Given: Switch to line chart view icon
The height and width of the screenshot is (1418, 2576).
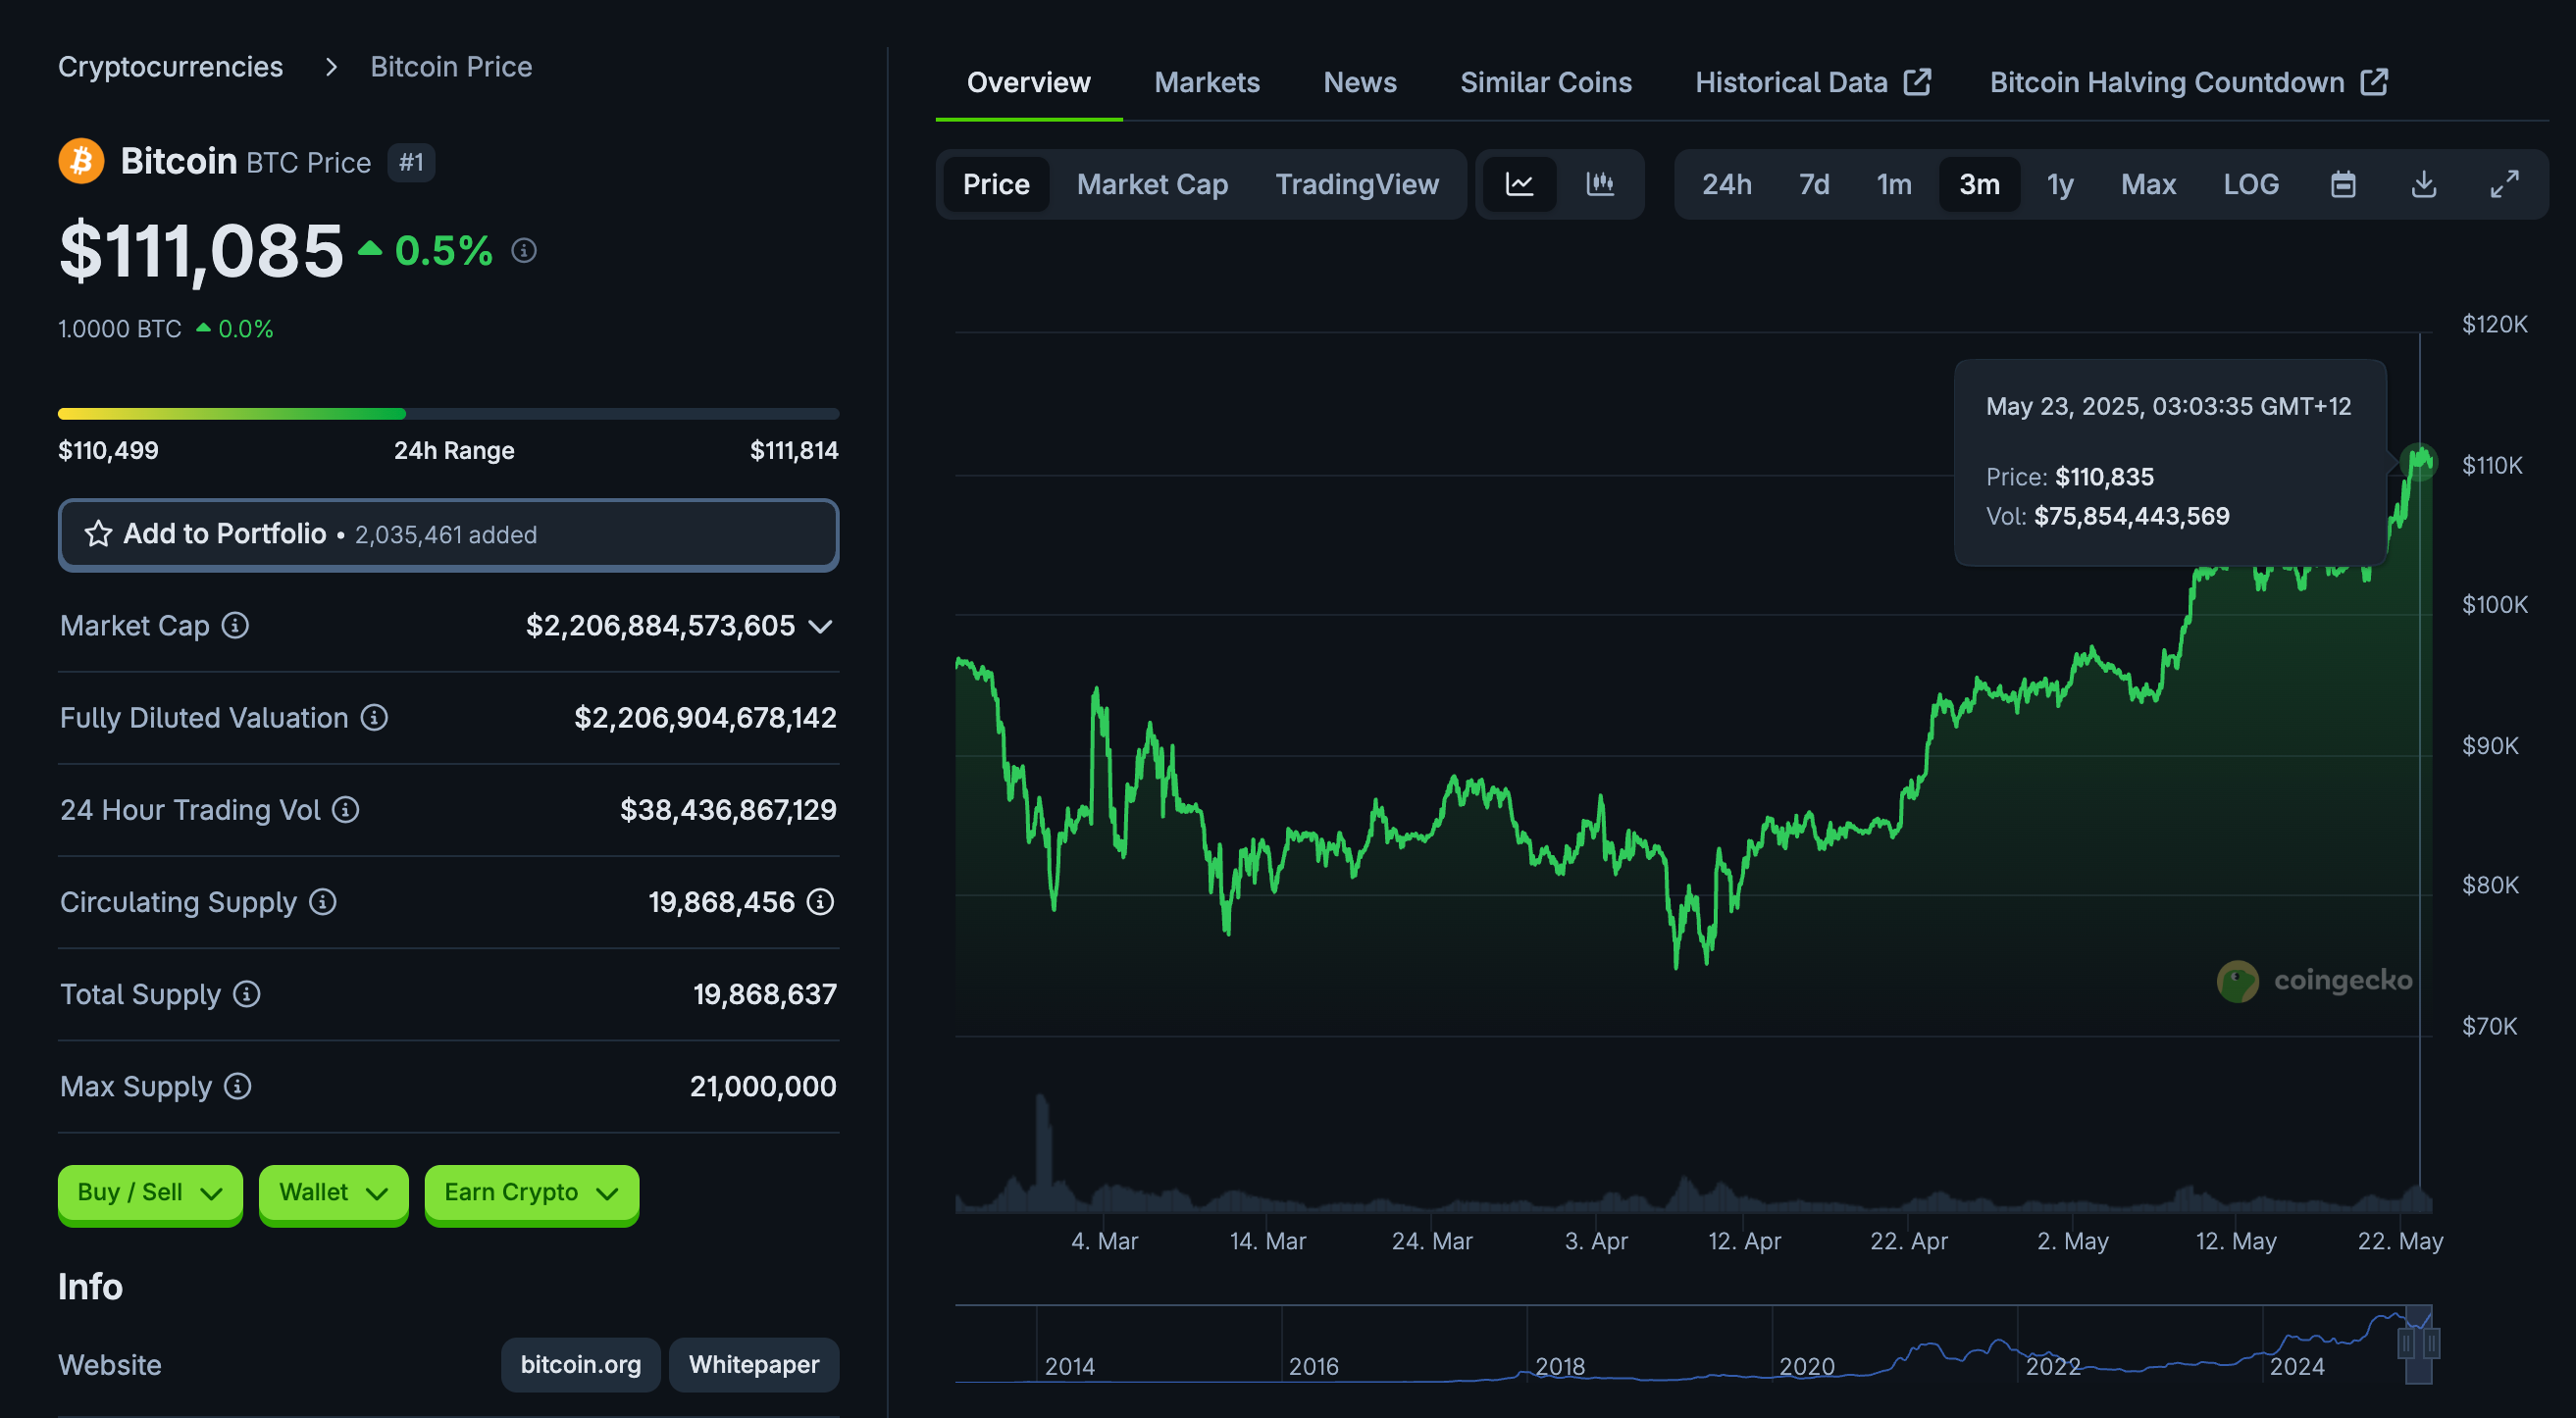Looking at the screenshot, I should [x=1519, y=184].
